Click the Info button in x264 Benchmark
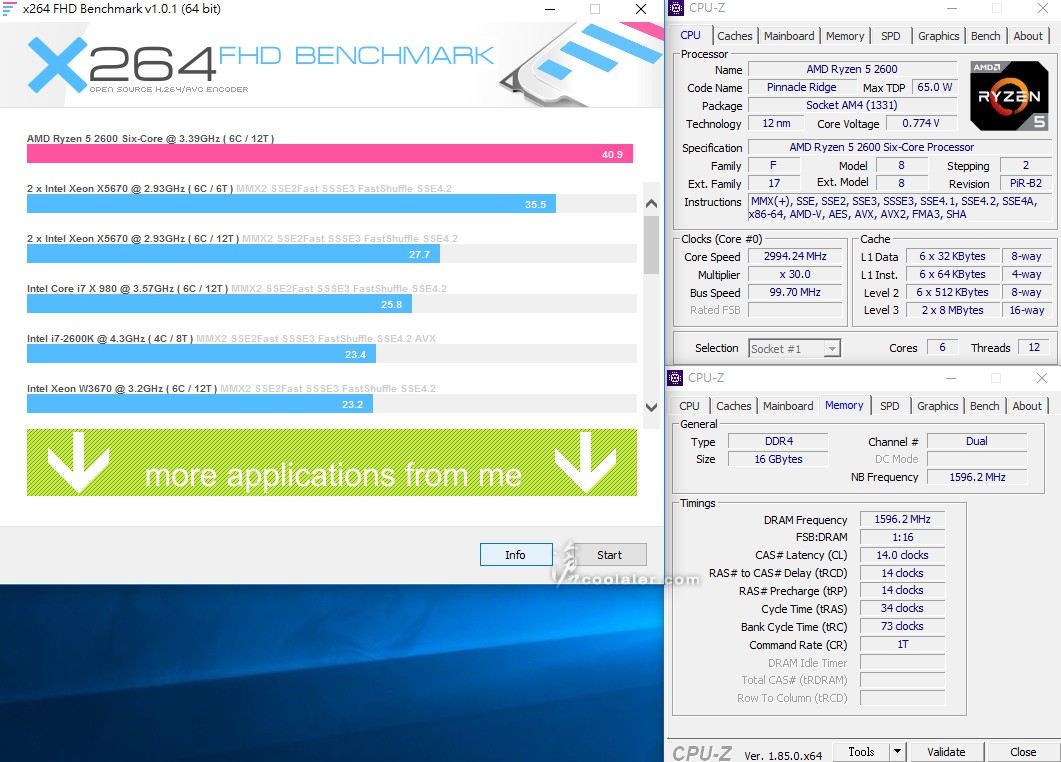This screenshot has height=762, width=1061. coord(516,555)
